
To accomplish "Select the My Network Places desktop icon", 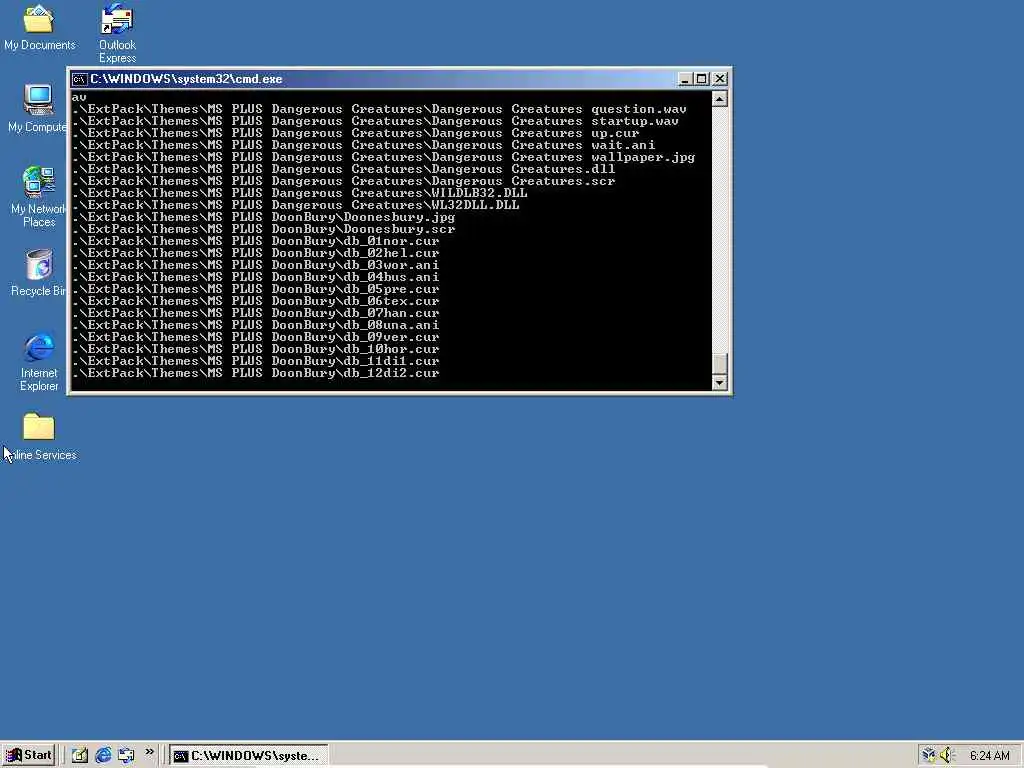I will tap(38, 197).
